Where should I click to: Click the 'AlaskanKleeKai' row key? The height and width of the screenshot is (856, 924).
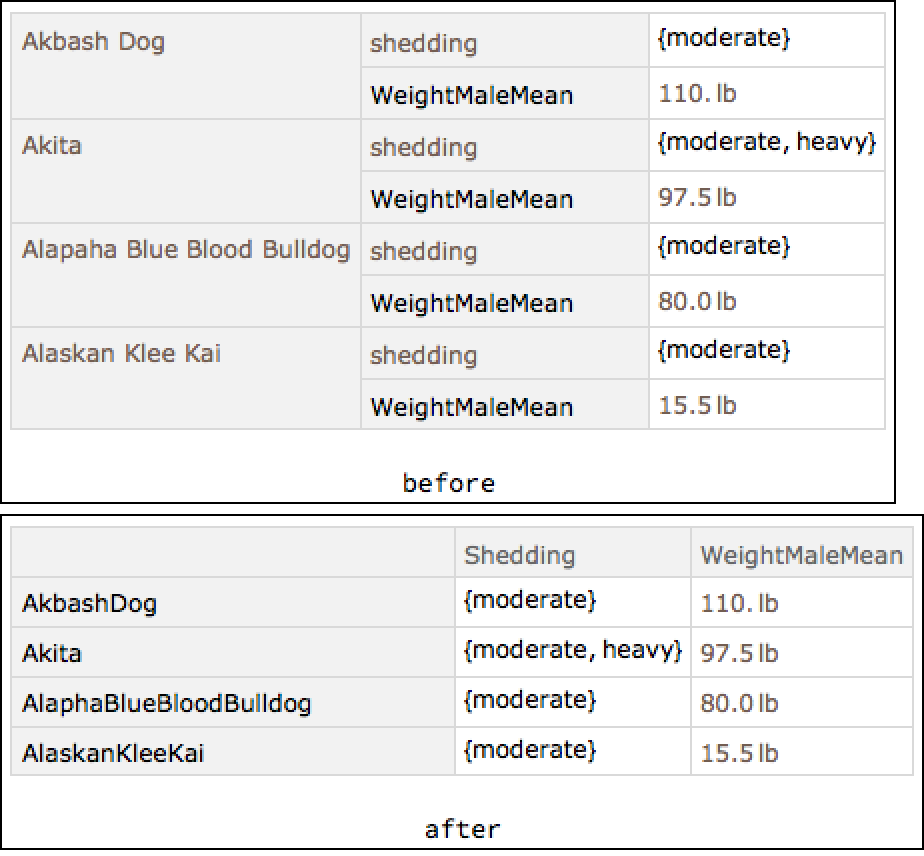point(113,753)
